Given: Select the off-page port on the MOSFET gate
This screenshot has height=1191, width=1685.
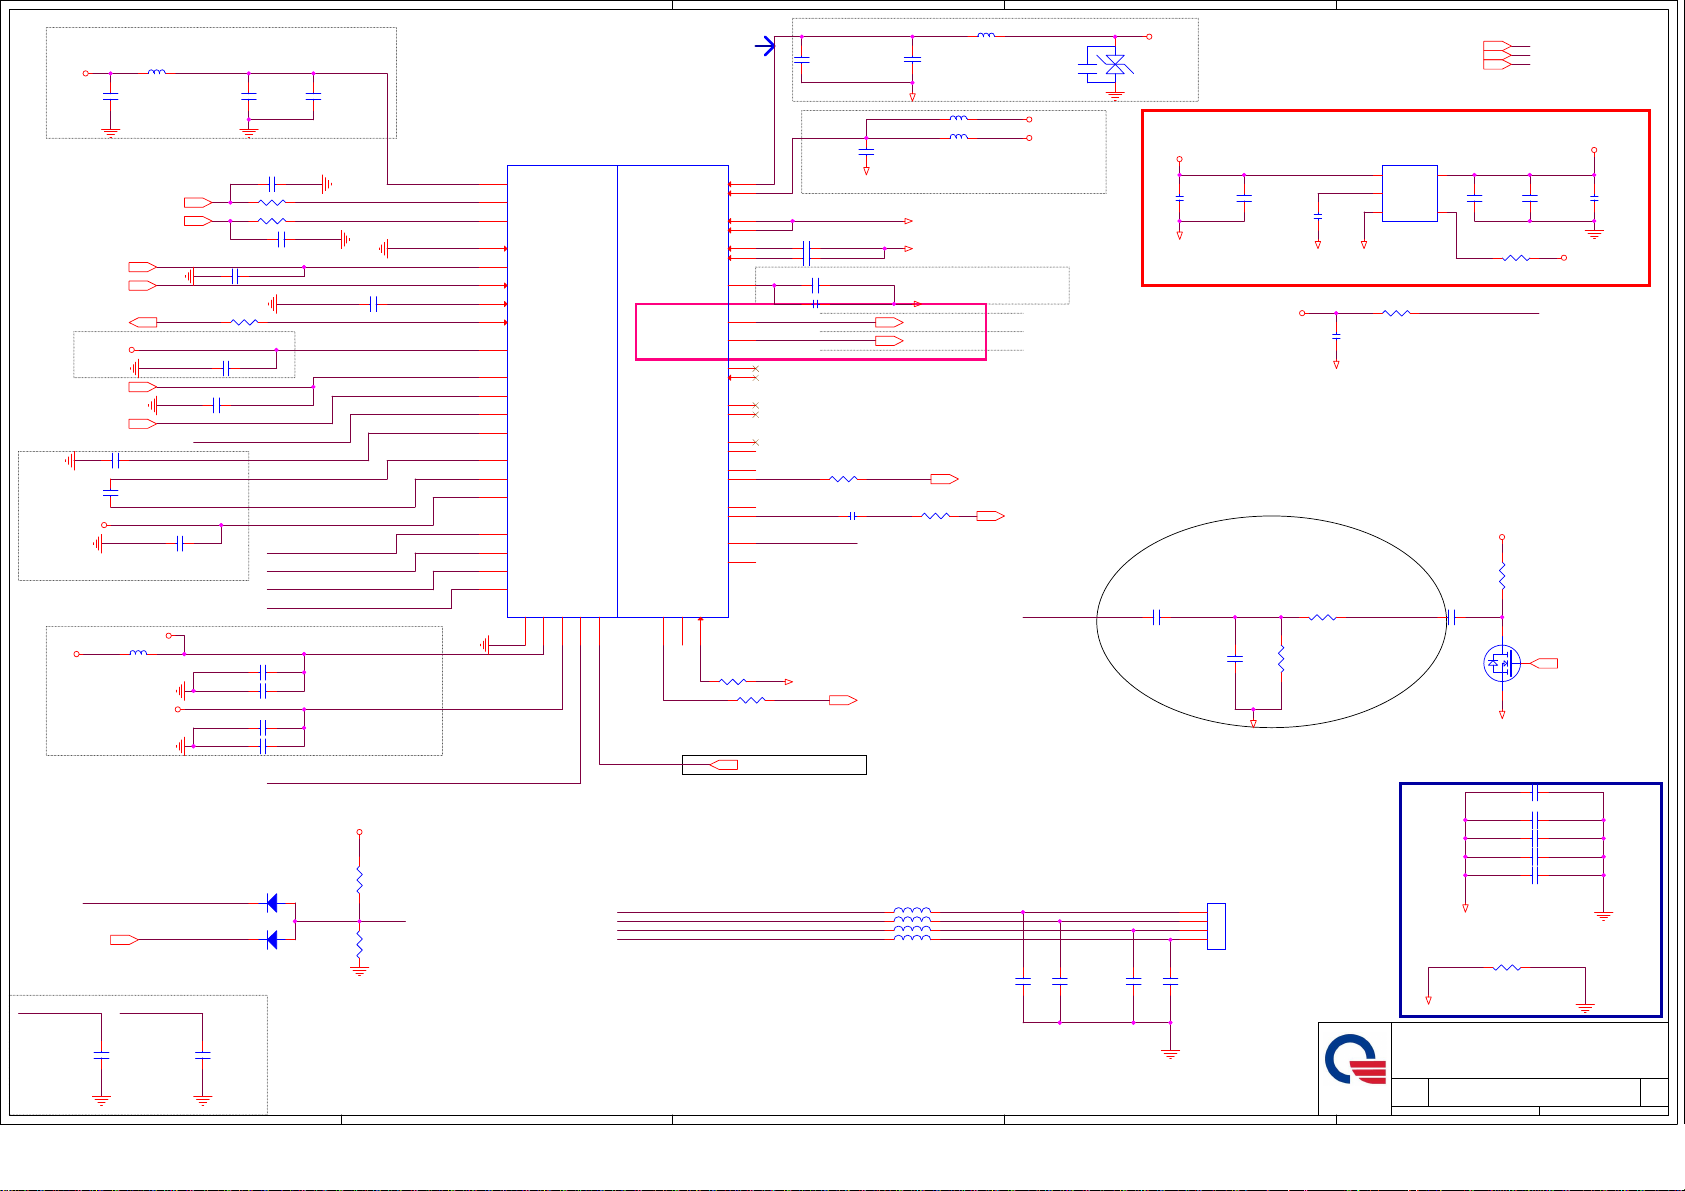Looking at the screenshot, I should (1544, 663).
